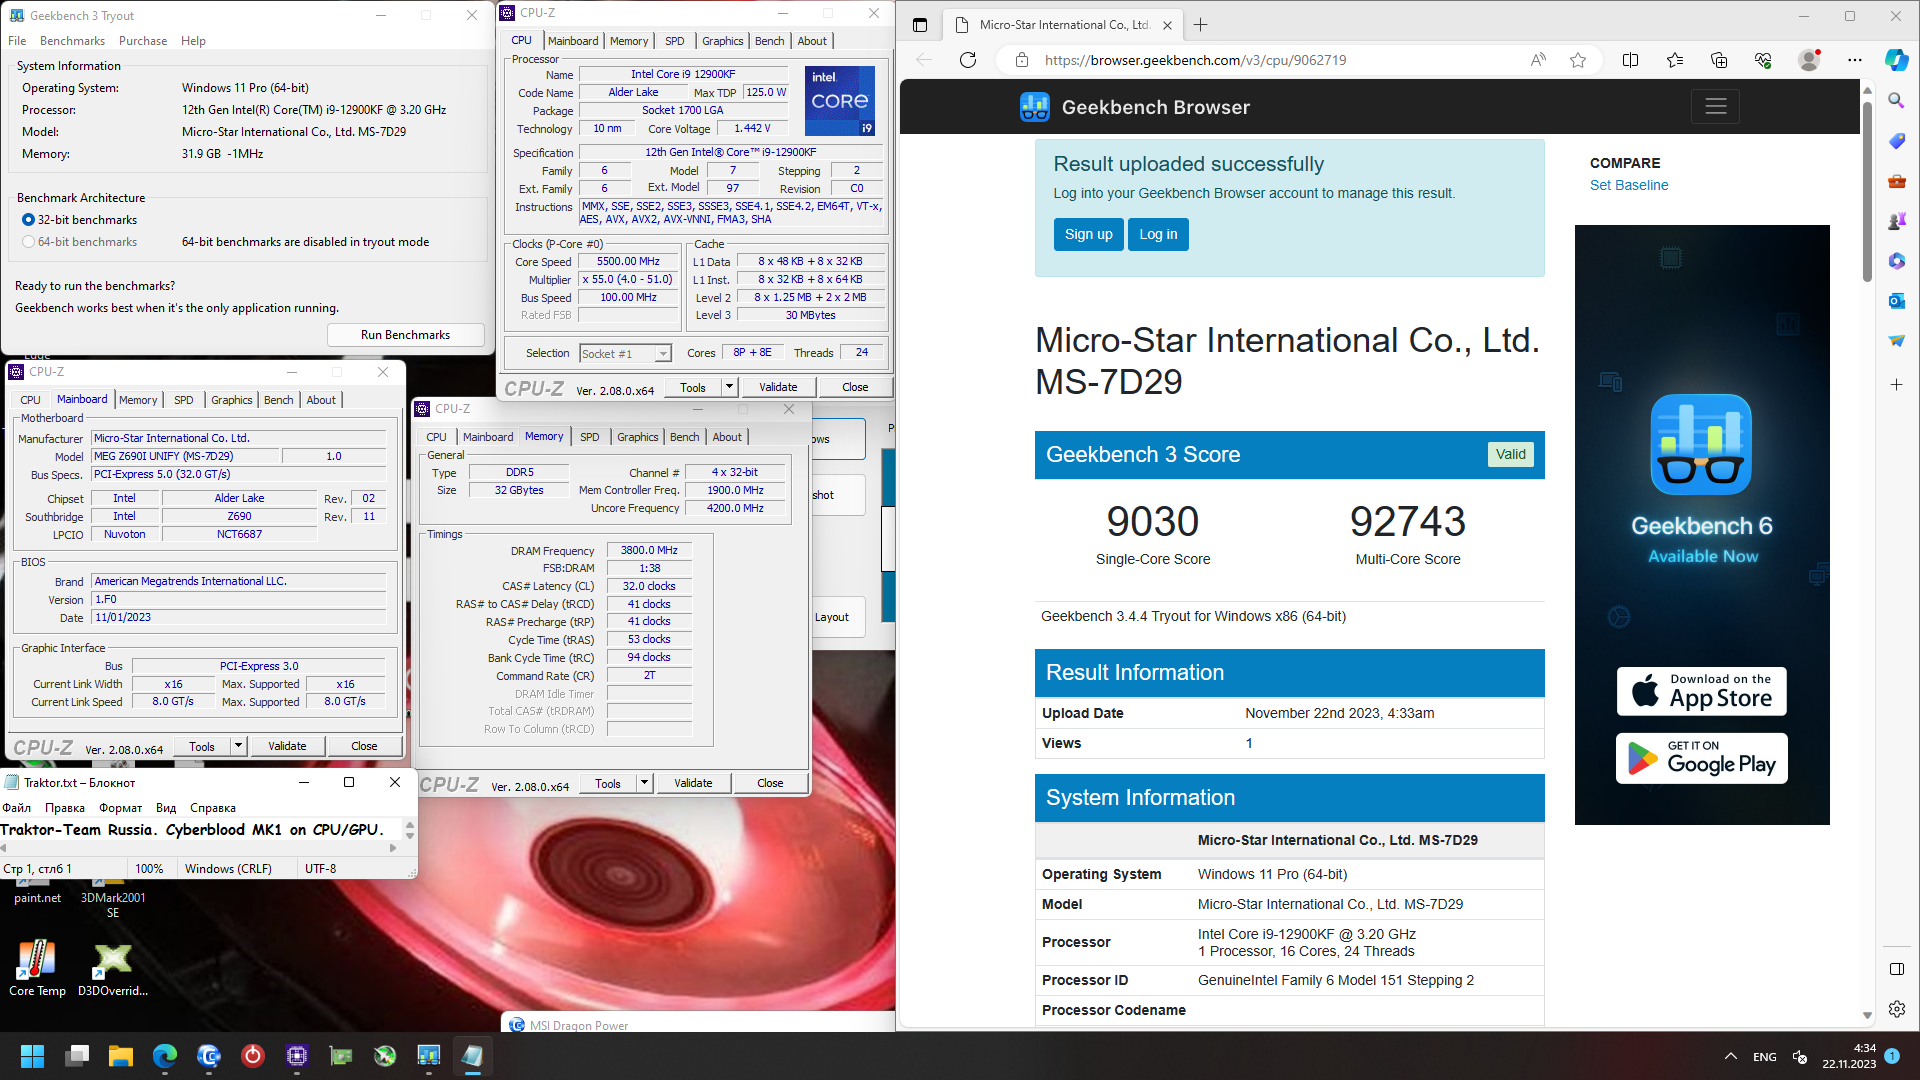Click Validate in CPU tab CPU-Z window

tap(778, 387)
